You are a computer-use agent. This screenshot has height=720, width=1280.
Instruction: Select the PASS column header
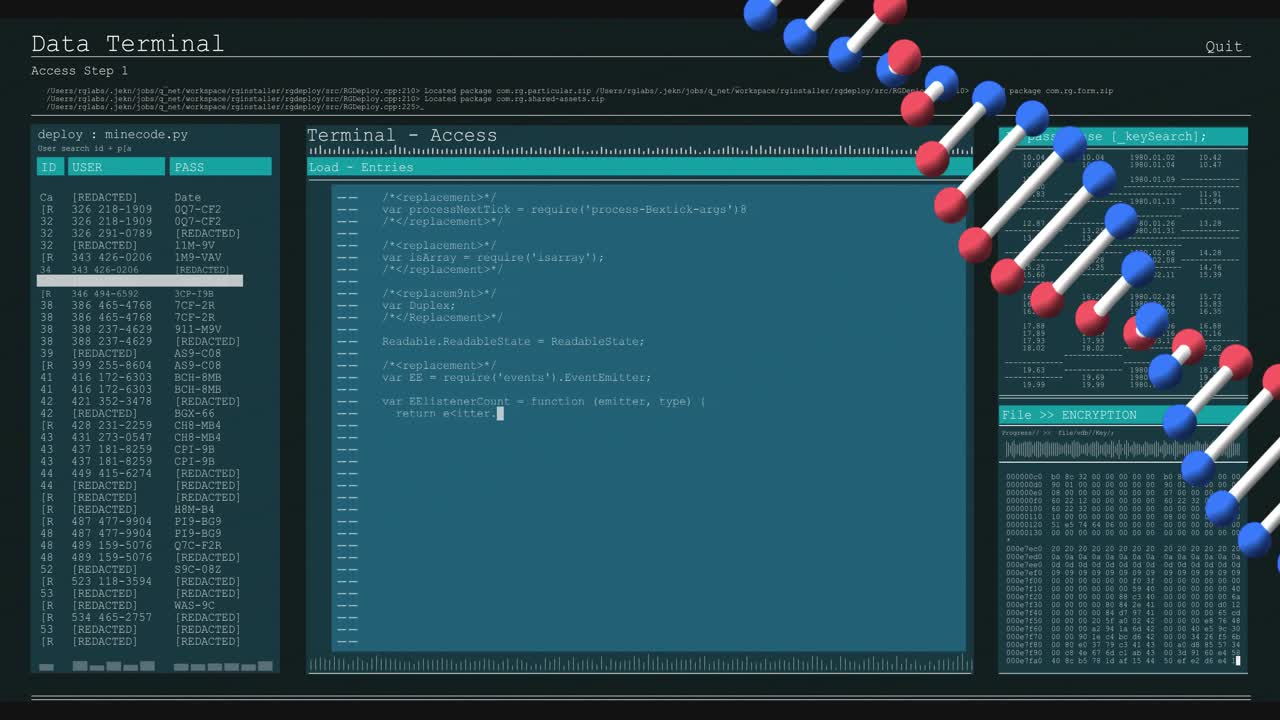point(220,167)
